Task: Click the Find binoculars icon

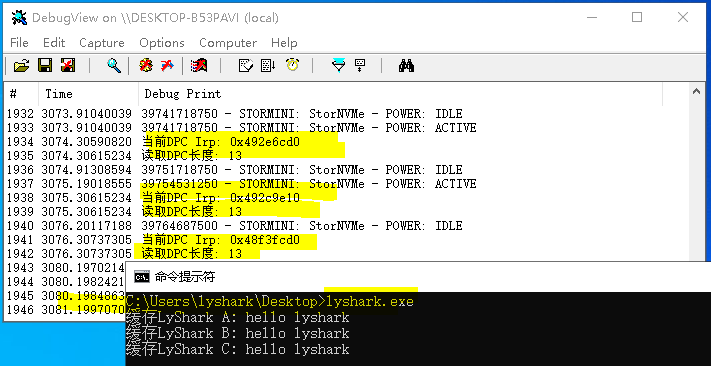Action: point(406,66)
